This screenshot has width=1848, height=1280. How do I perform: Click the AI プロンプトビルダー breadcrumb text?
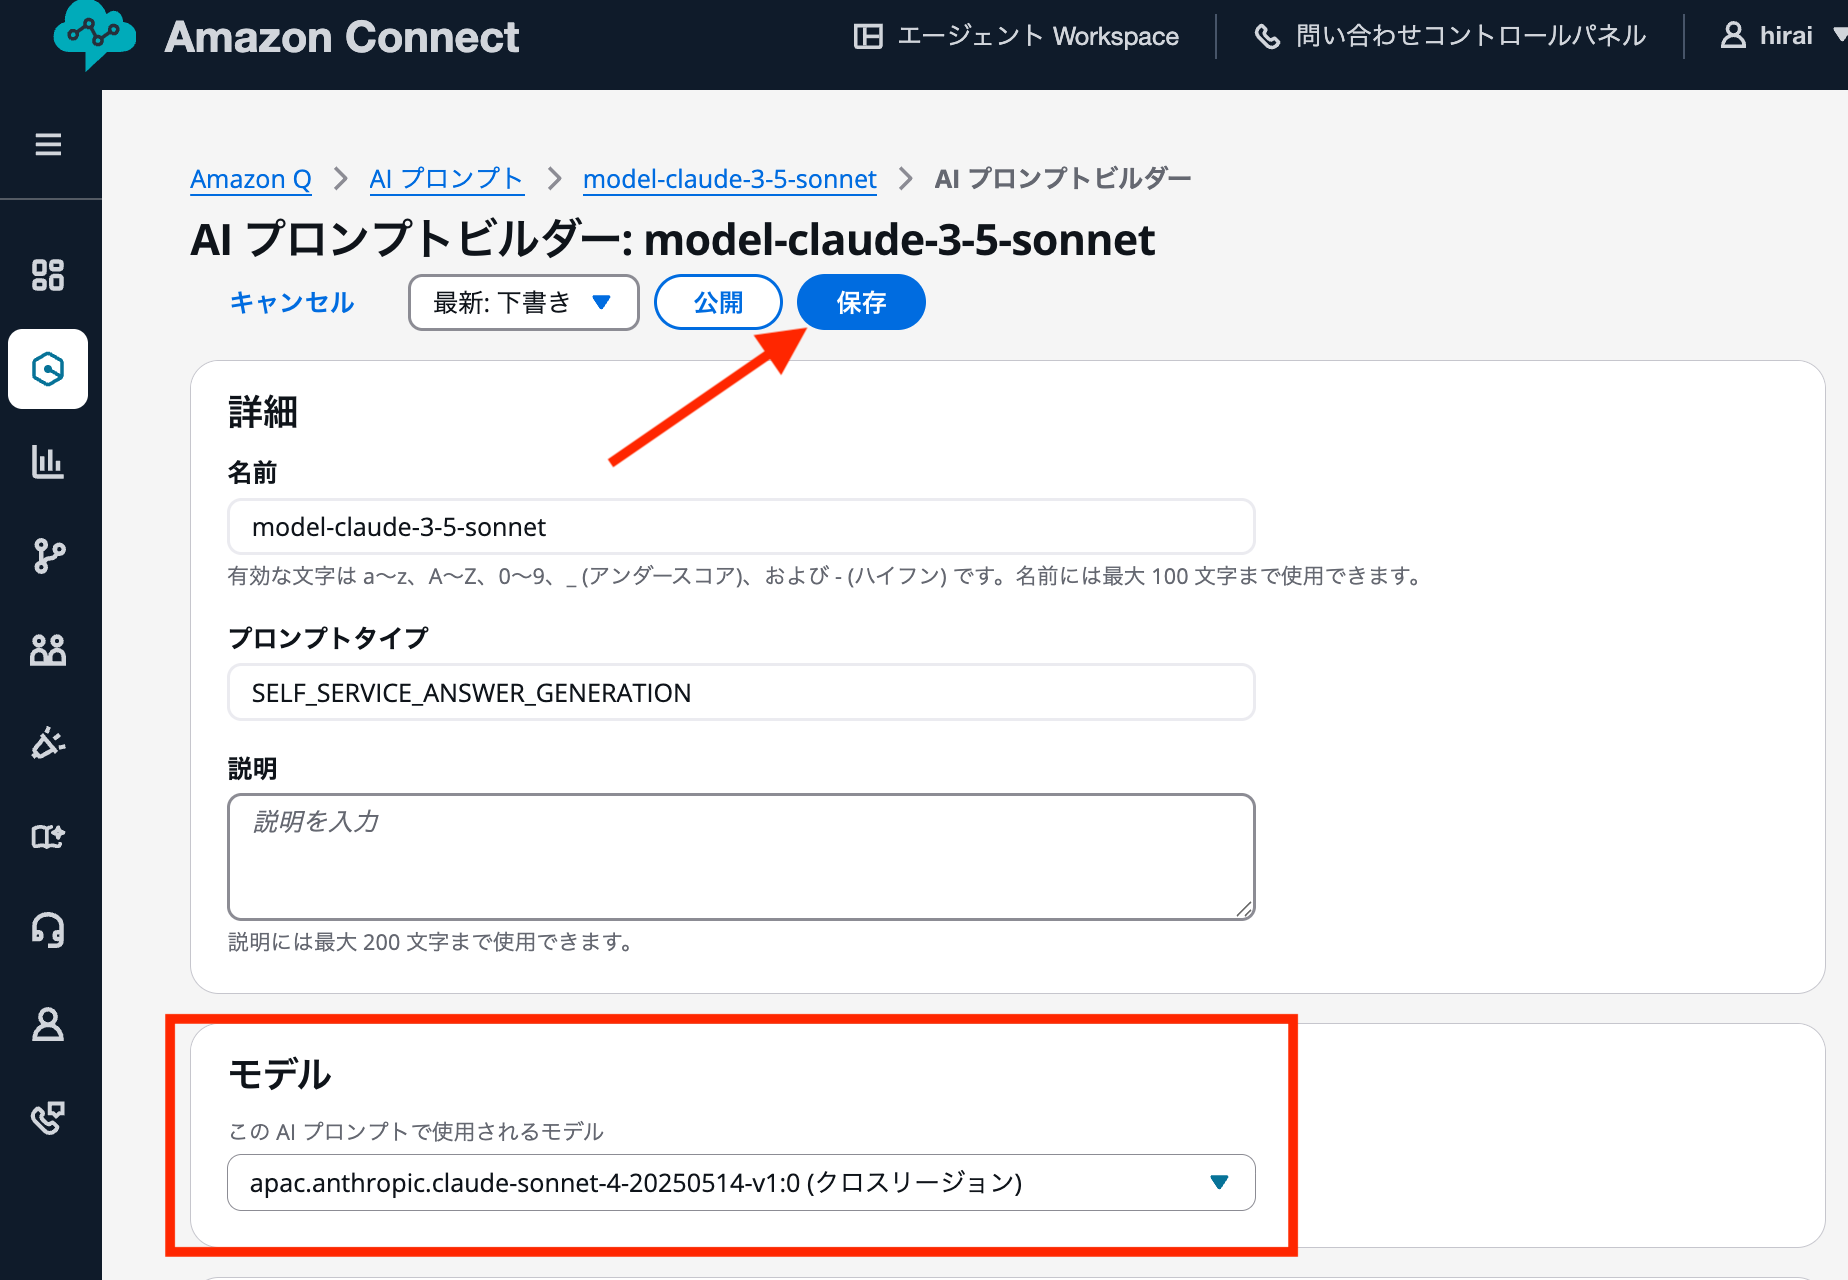[x=1063, y=179]
